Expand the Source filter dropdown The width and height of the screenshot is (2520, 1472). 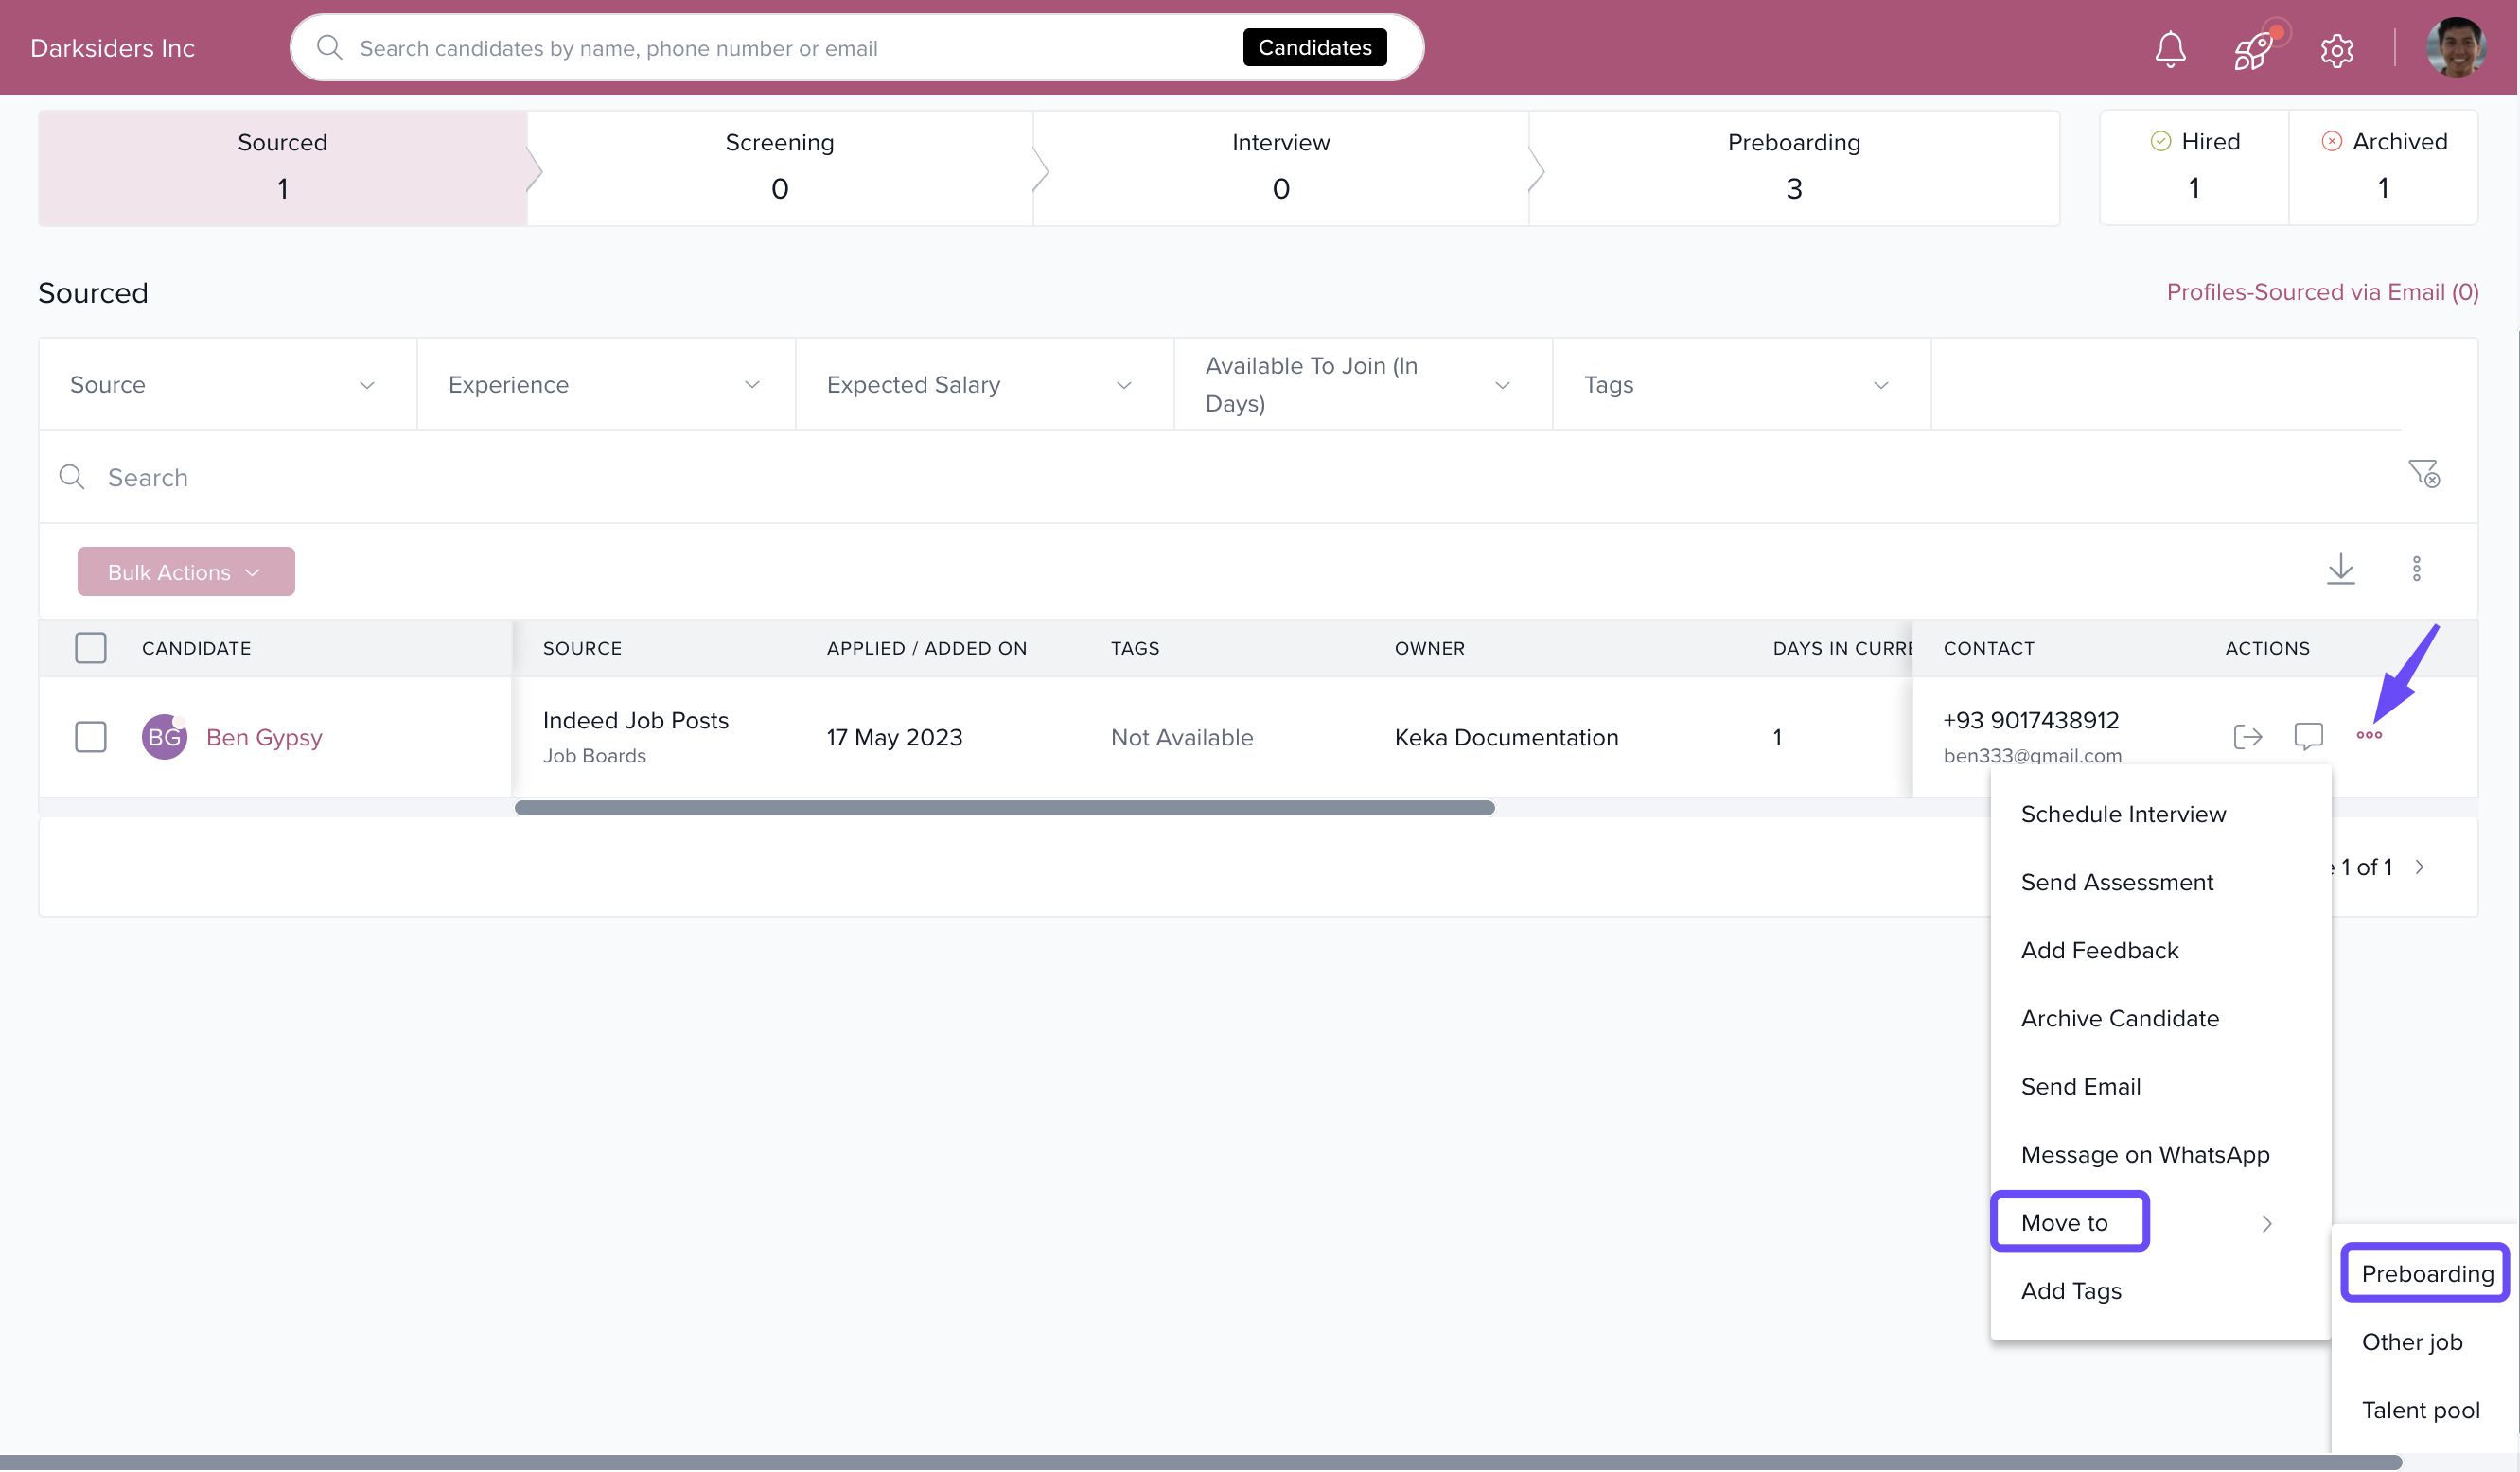227,385
